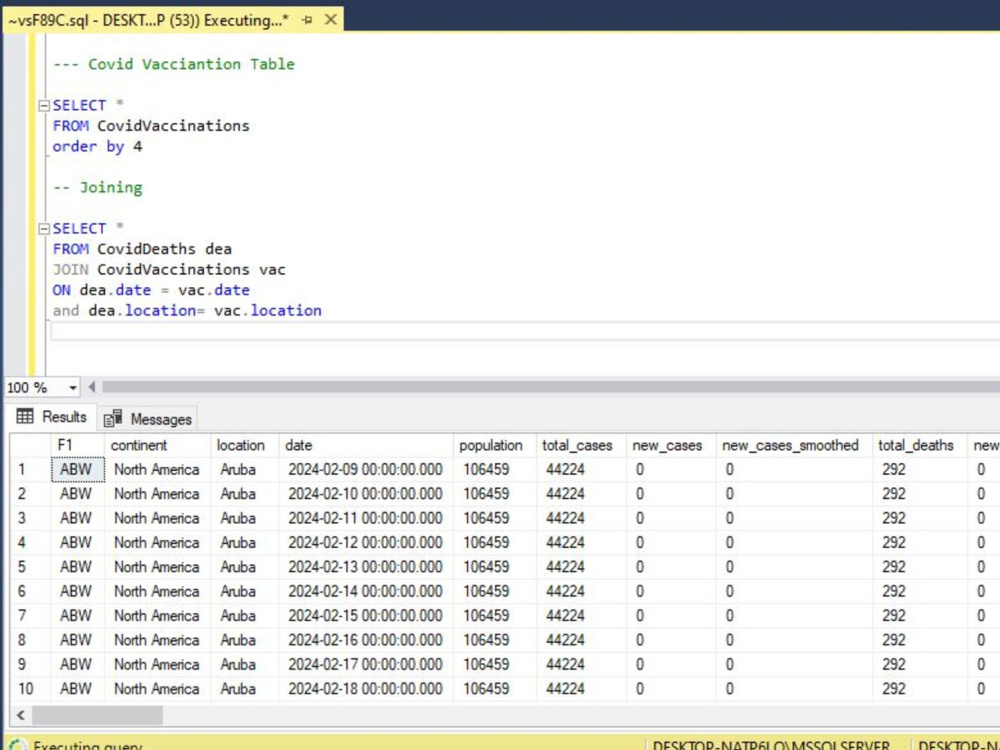Select the 106459 population cell in row 2

pyautogui.click(x=495, y=494)
